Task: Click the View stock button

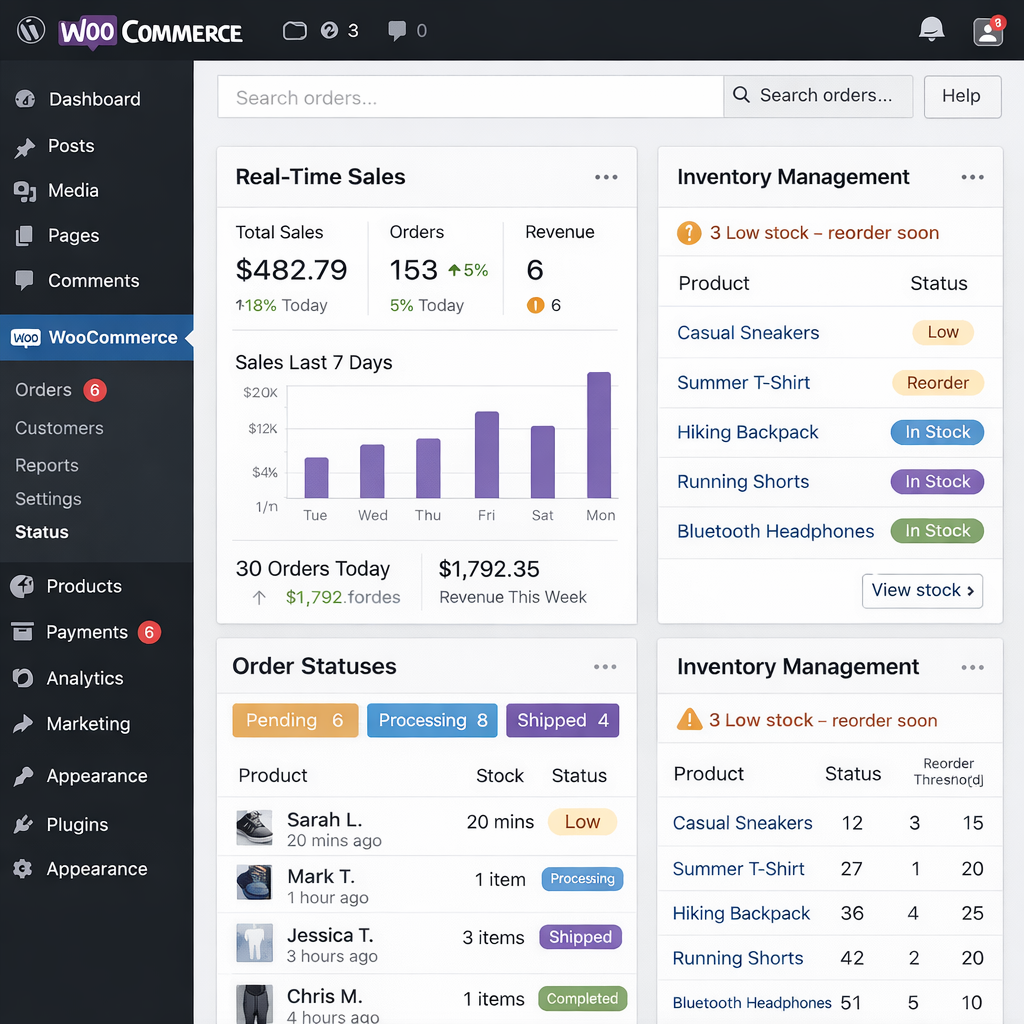Action: (x=922, y=590)
